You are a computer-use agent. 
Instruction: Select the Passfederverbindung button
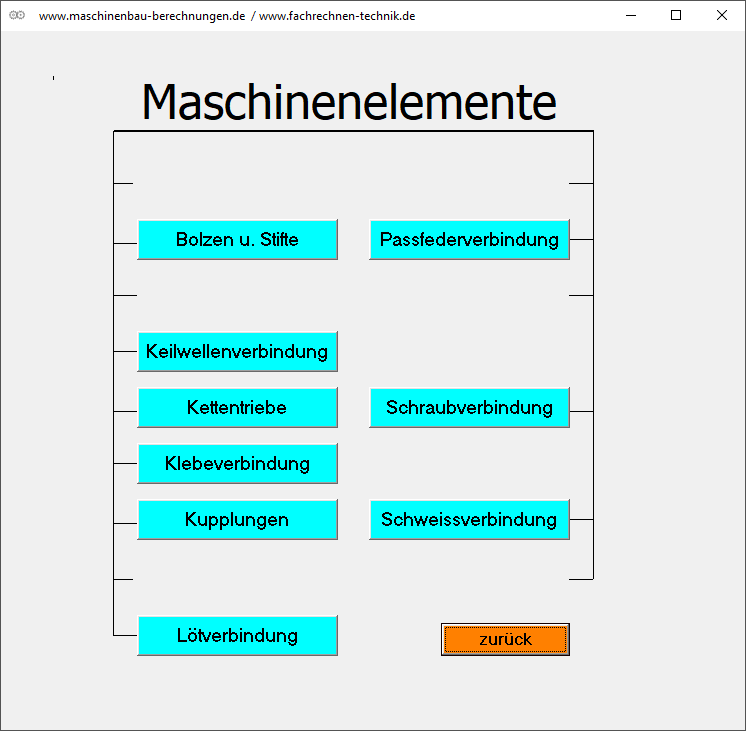pyautogui.click(x=469, y=240)
